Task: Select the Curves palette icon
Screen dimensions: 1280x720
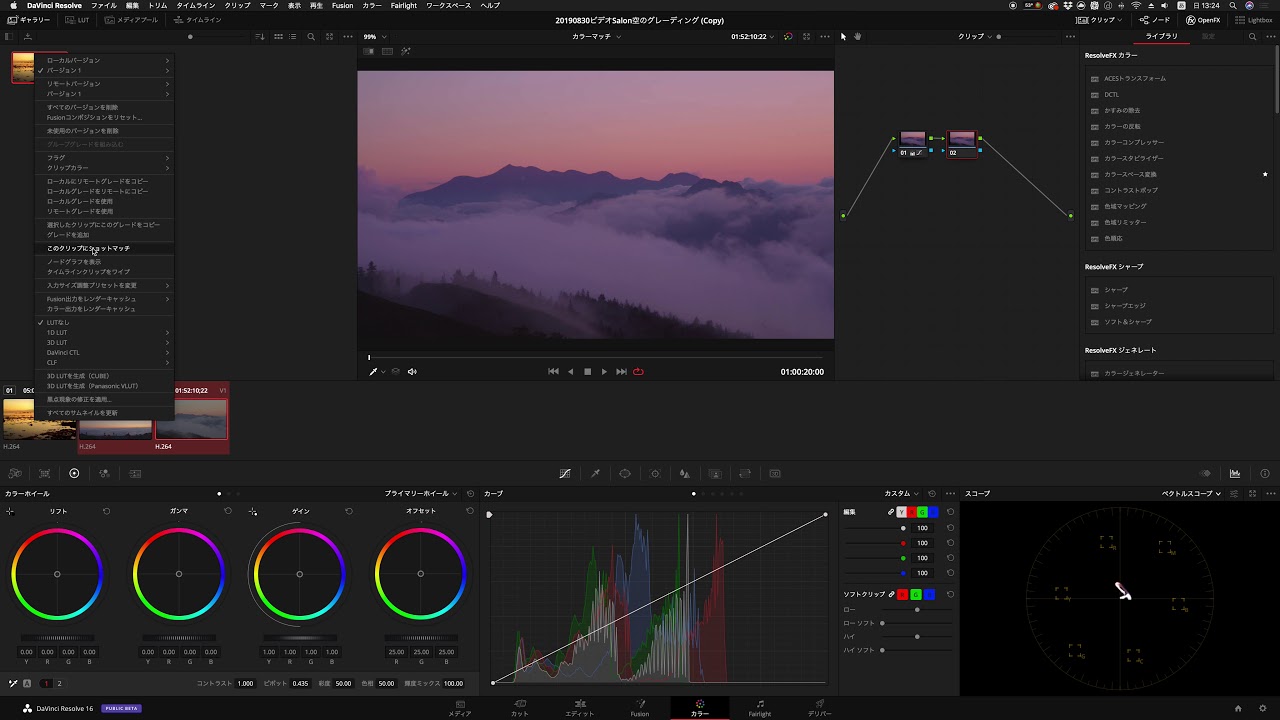Action: click(x=565, y=473)
